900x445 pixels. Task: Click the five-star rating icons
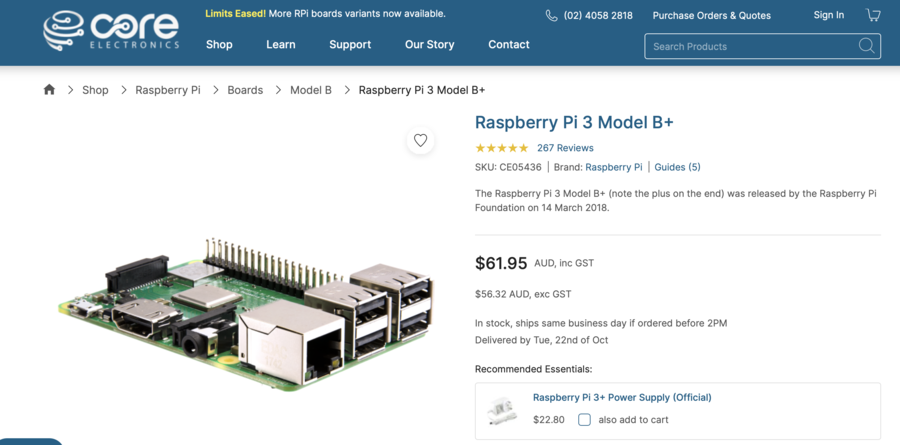coord(501,148)
